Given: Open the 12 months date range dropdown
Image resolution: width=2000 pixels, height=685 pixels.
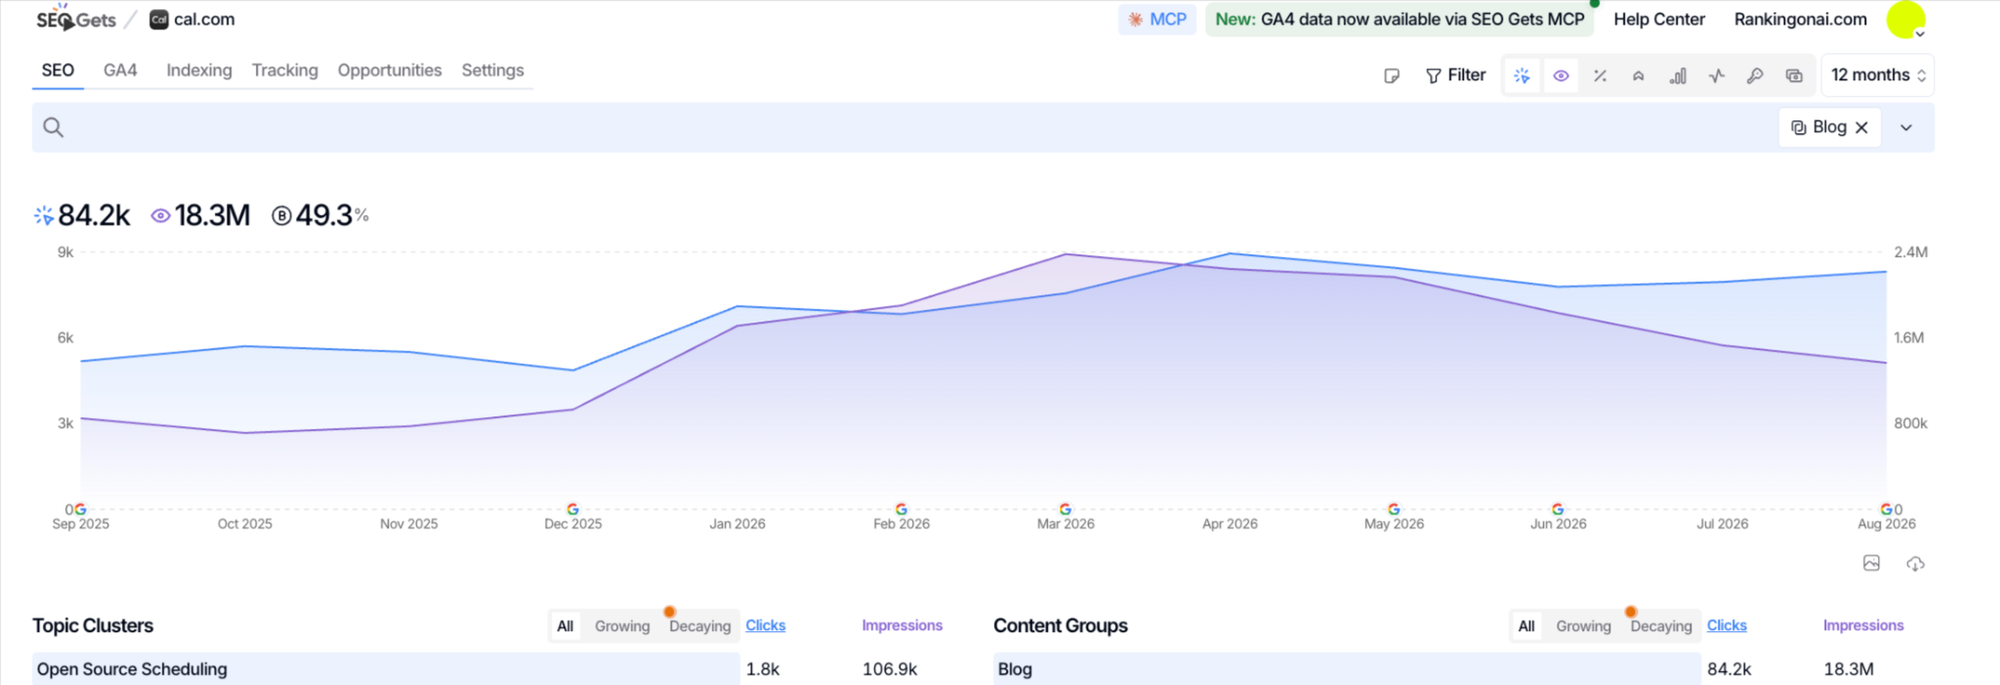Looking at the screenshot, I should [1878, 75].
